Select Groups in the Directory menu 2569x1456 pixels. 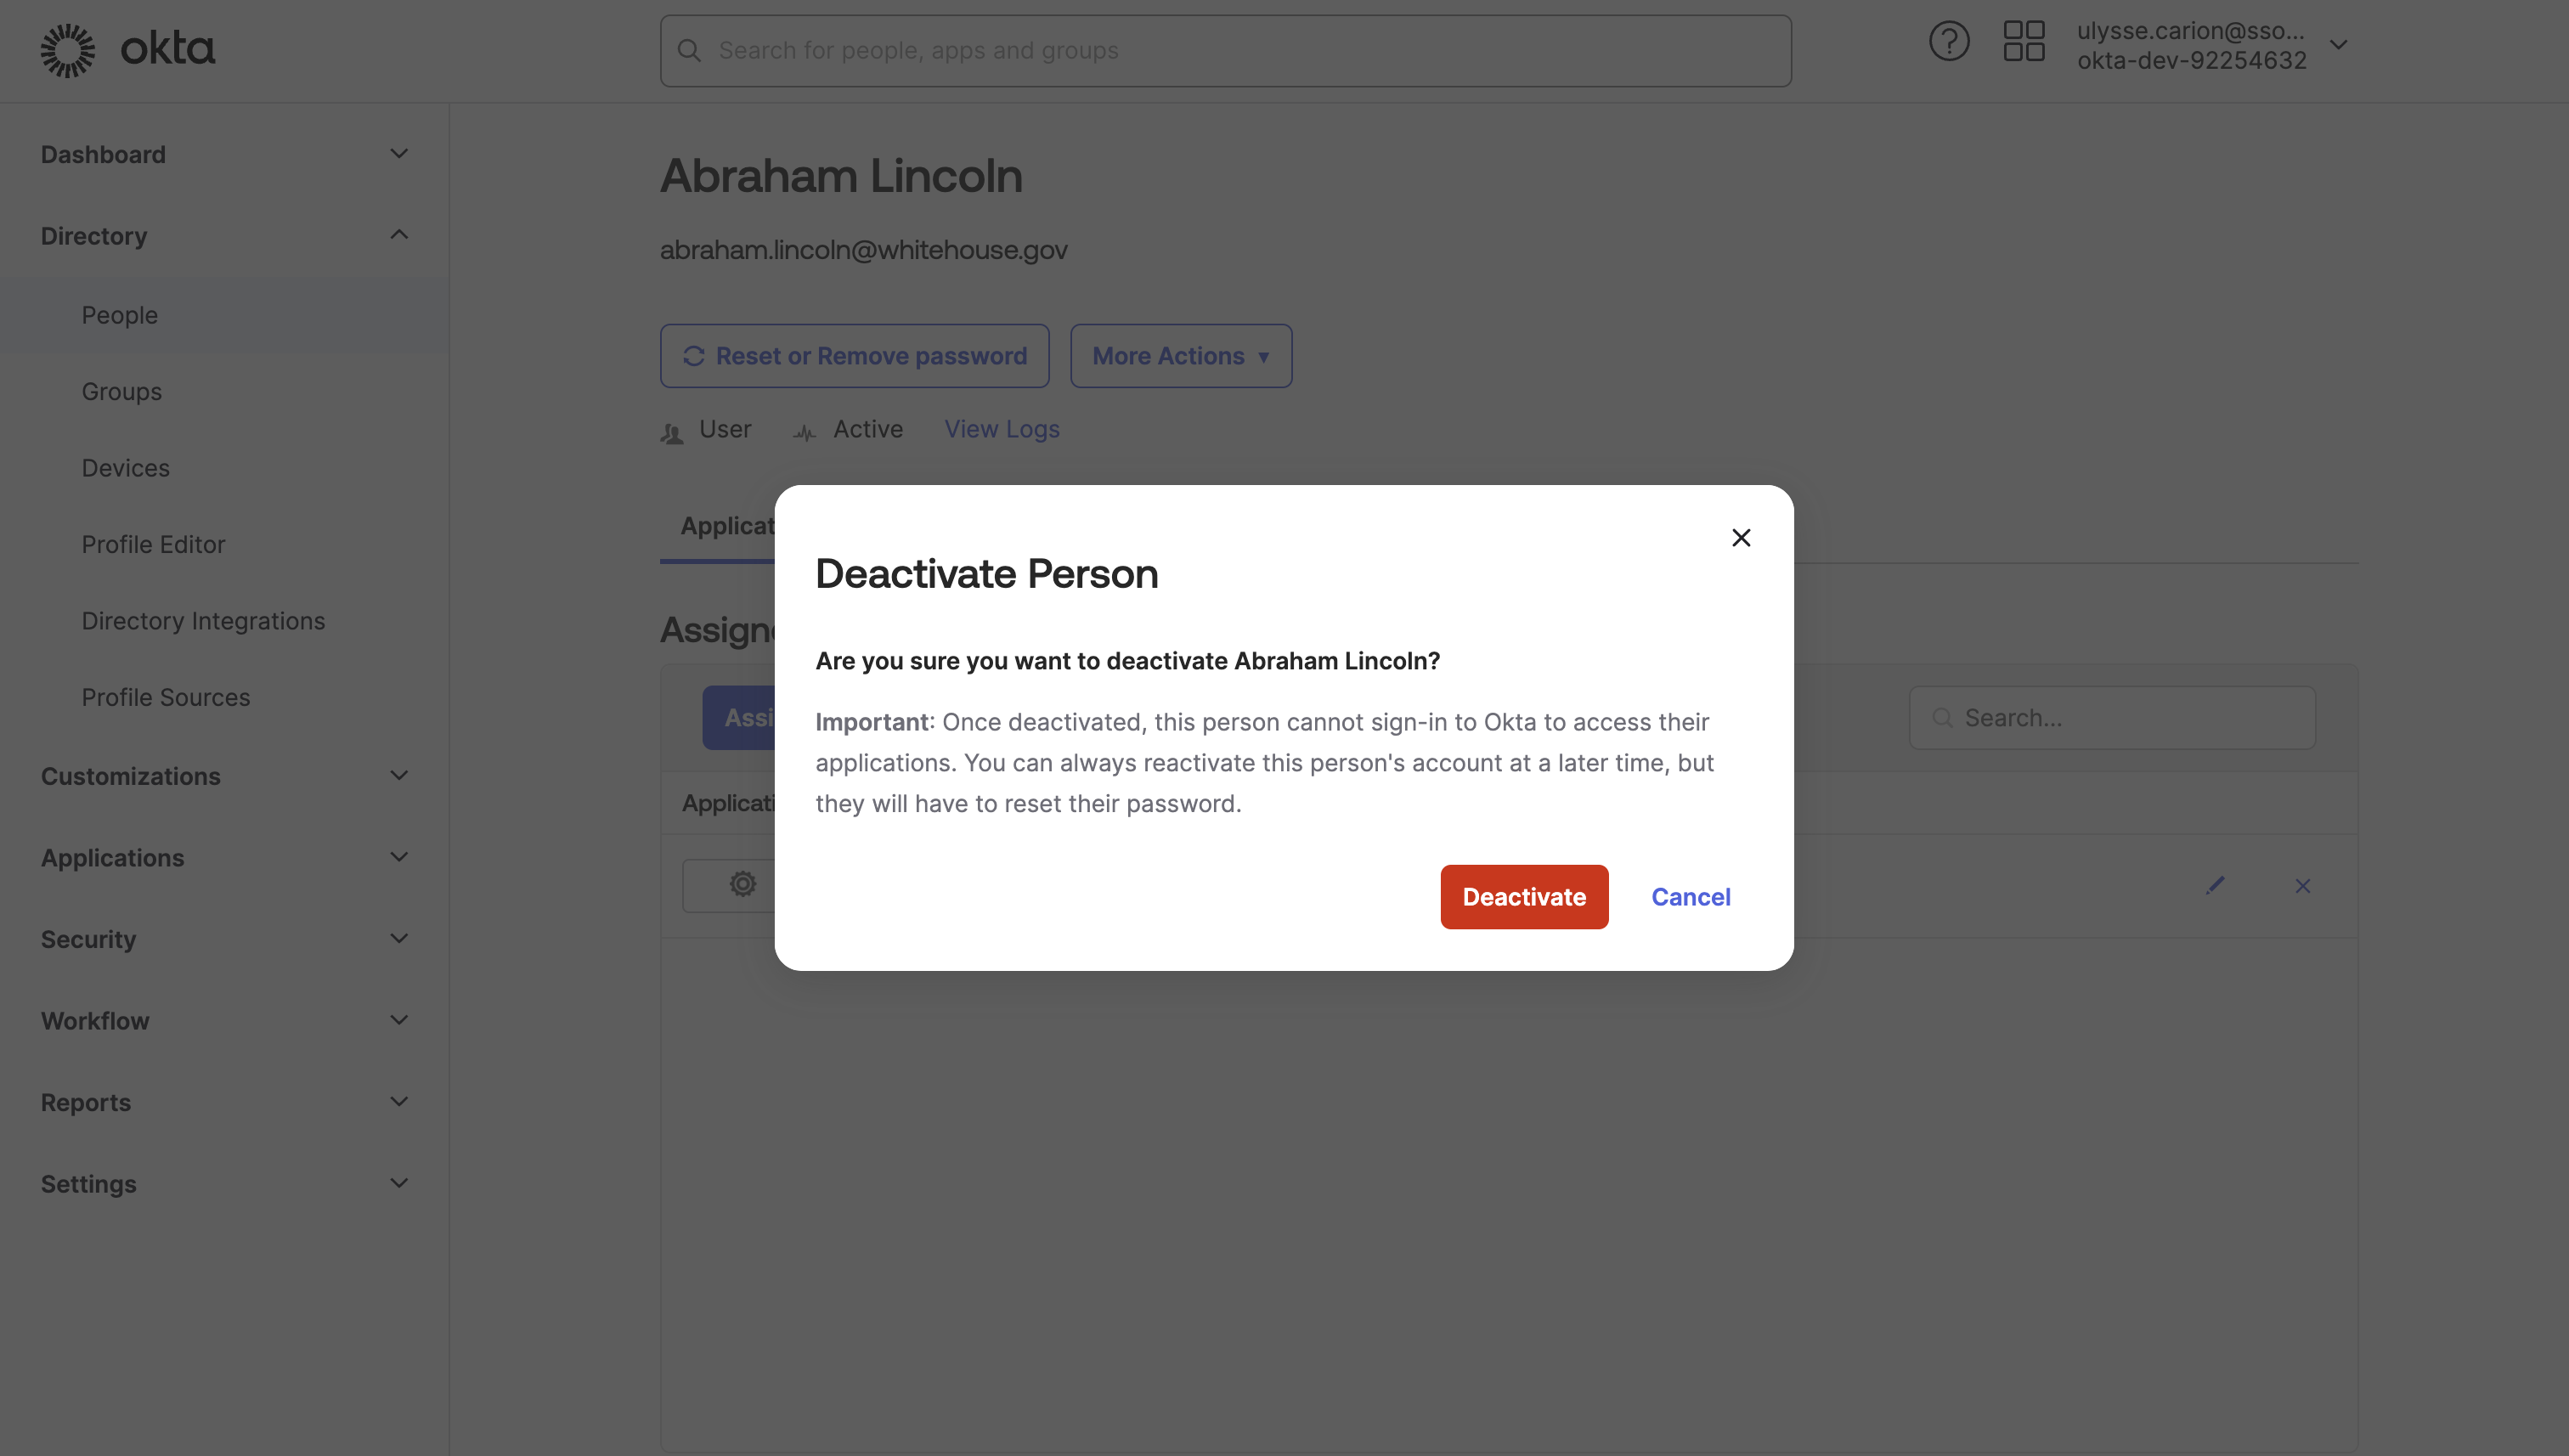(121, 391)
